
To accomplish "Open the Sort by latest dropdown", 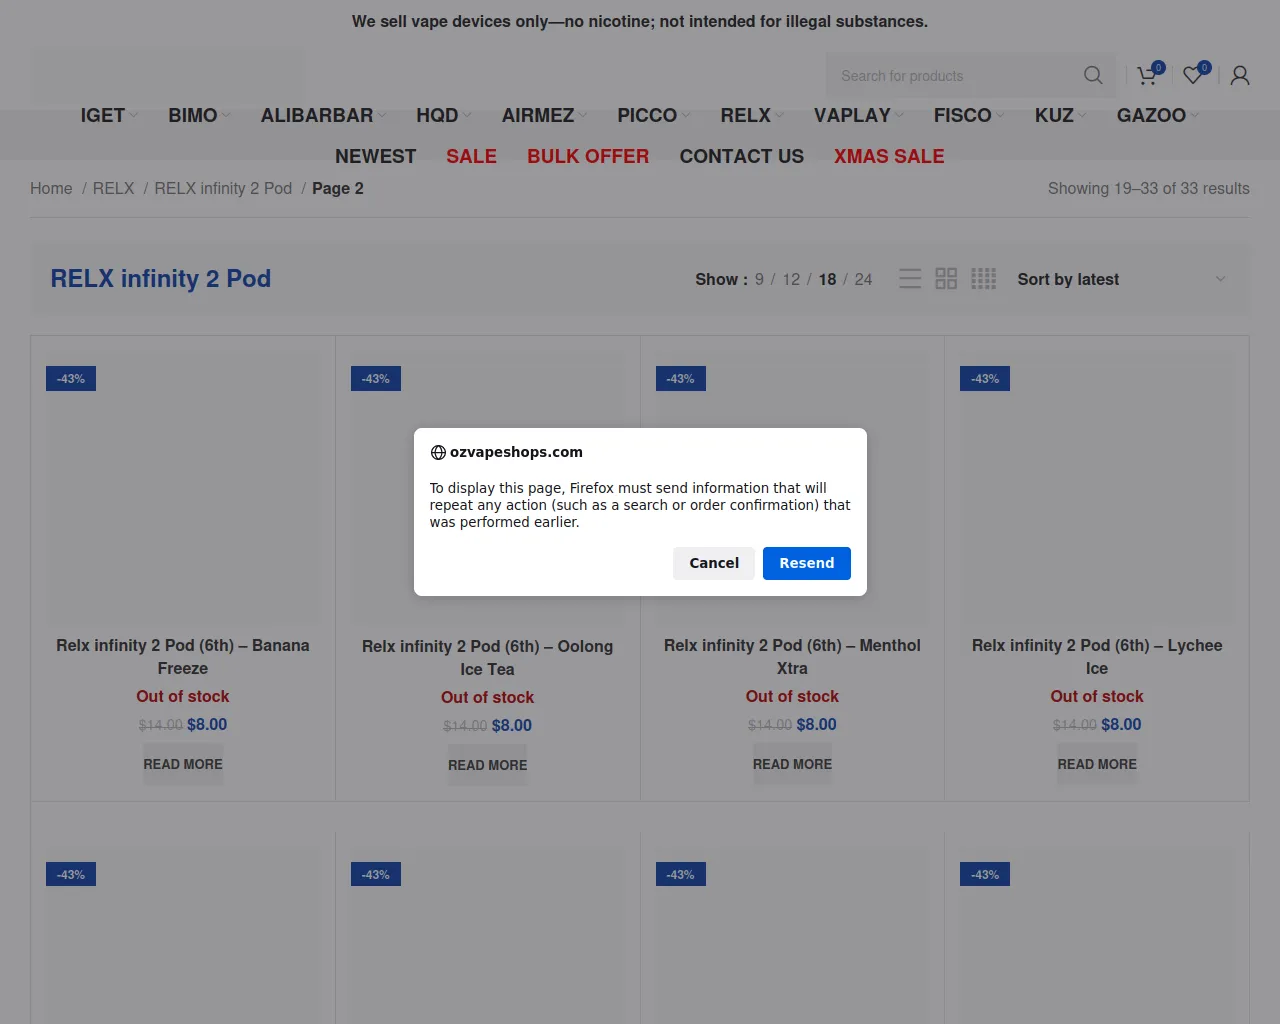I will 1121,279.
